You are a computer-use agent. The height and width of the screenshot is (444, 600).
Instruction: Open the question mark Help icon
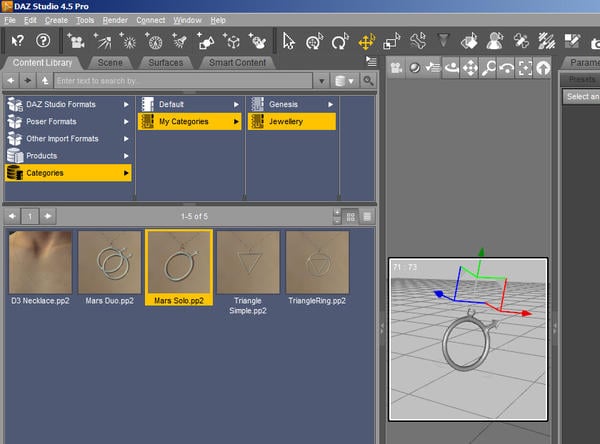click(43, 41)
